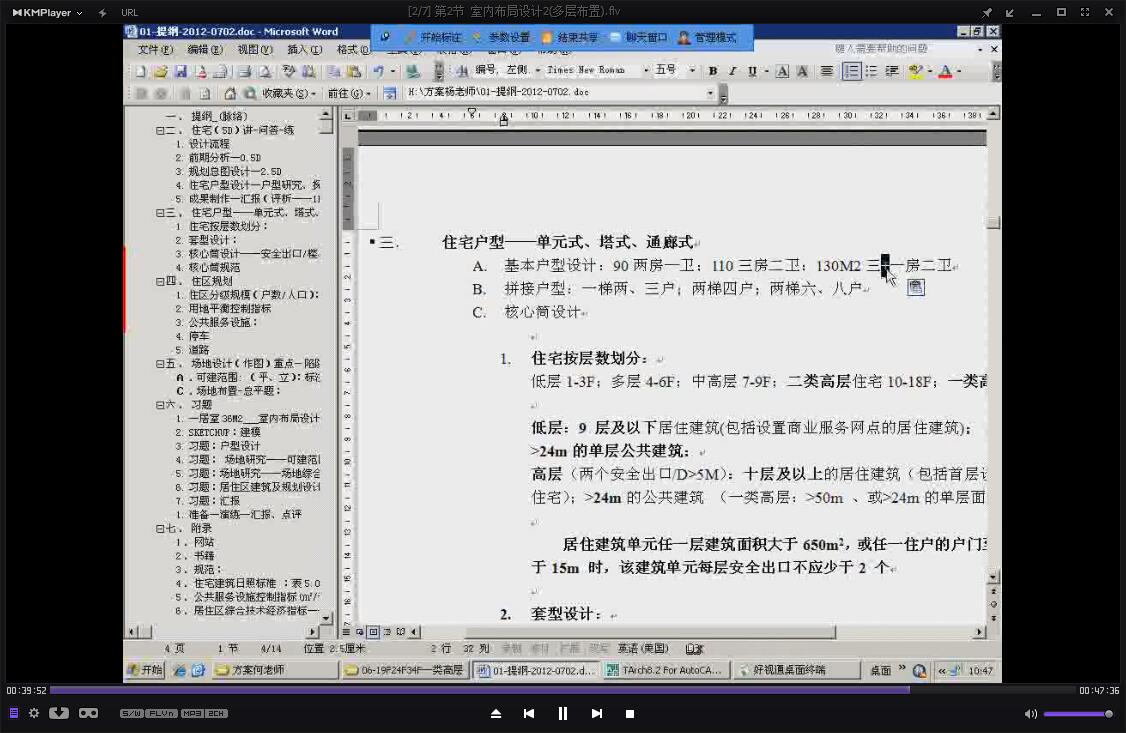Open the 前往 dropdown in Web toolbar
This screenshot has height=733, width=1126.
tap(349, 93)
